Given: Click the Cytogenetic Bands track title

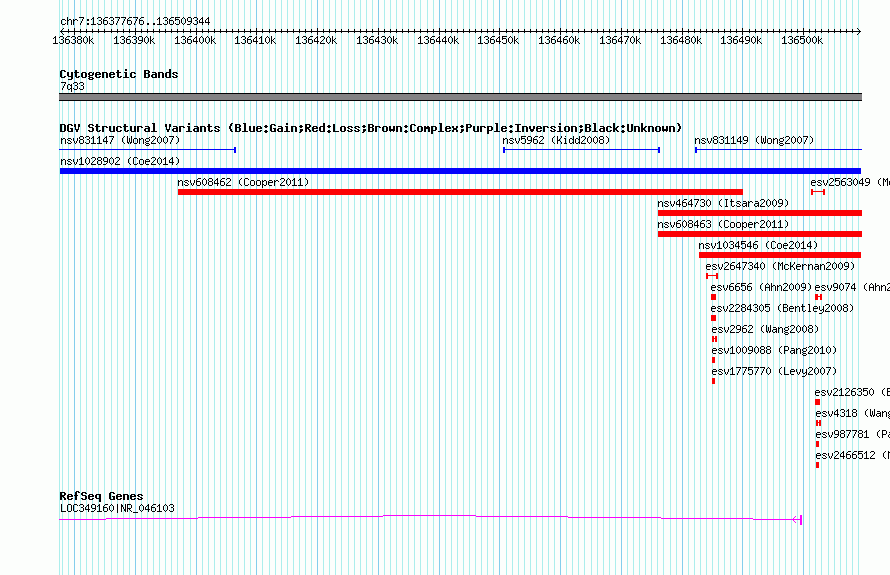Looking at the screenshot, I should pyautogui.click(x=119, y=74).
